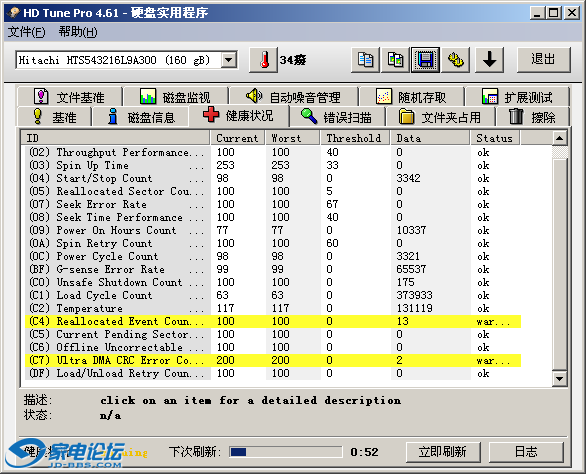Image resolution: width=586 pixels, height=474 pixels.
Task: Select the (C0) Unsafe Shutdown Count row
Action: (x=273, y=282)
